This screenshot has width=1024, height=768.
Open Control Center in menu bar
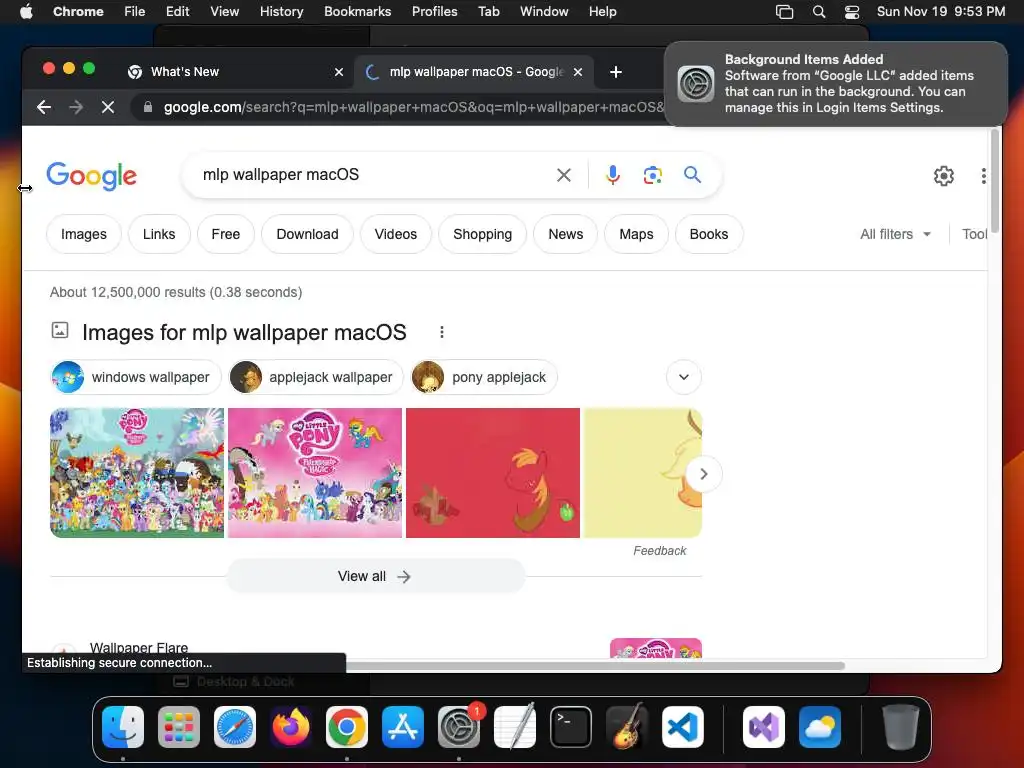(852, 12)
